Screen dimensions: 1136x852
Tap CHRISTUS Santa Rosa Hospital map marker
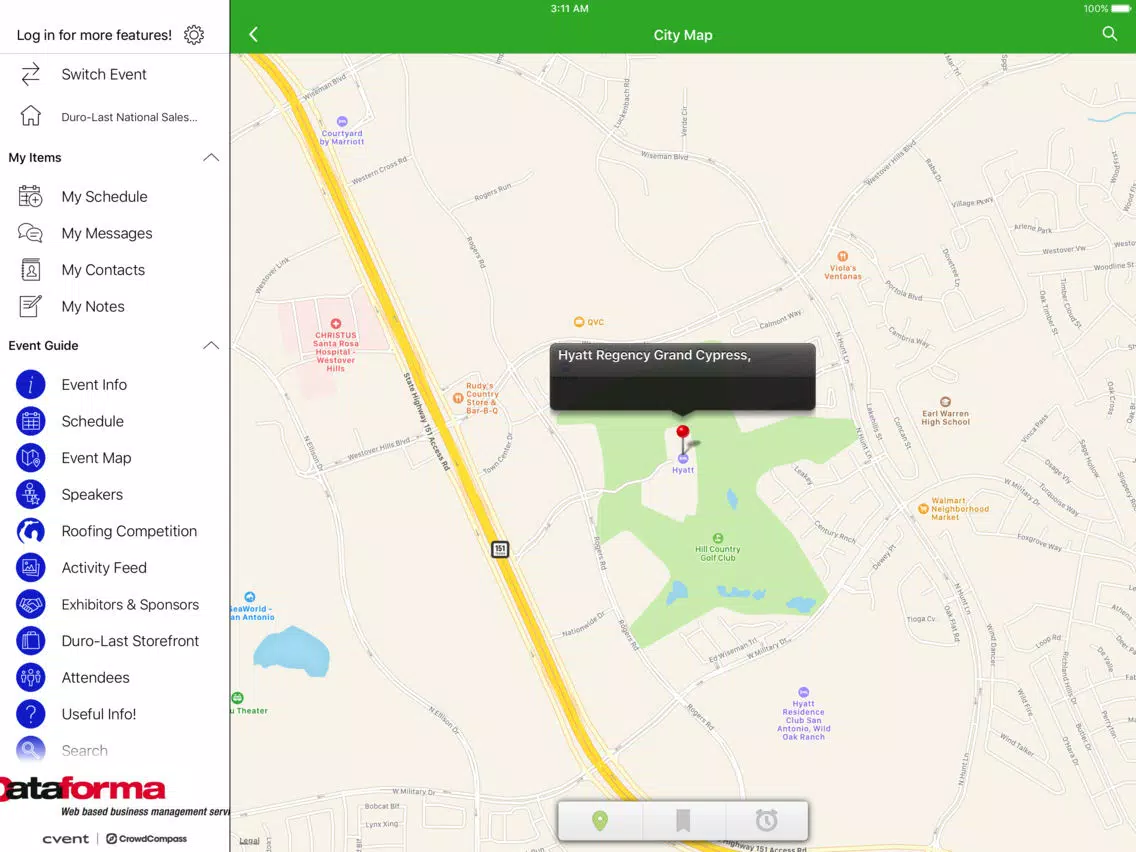[x=335, y=346]
